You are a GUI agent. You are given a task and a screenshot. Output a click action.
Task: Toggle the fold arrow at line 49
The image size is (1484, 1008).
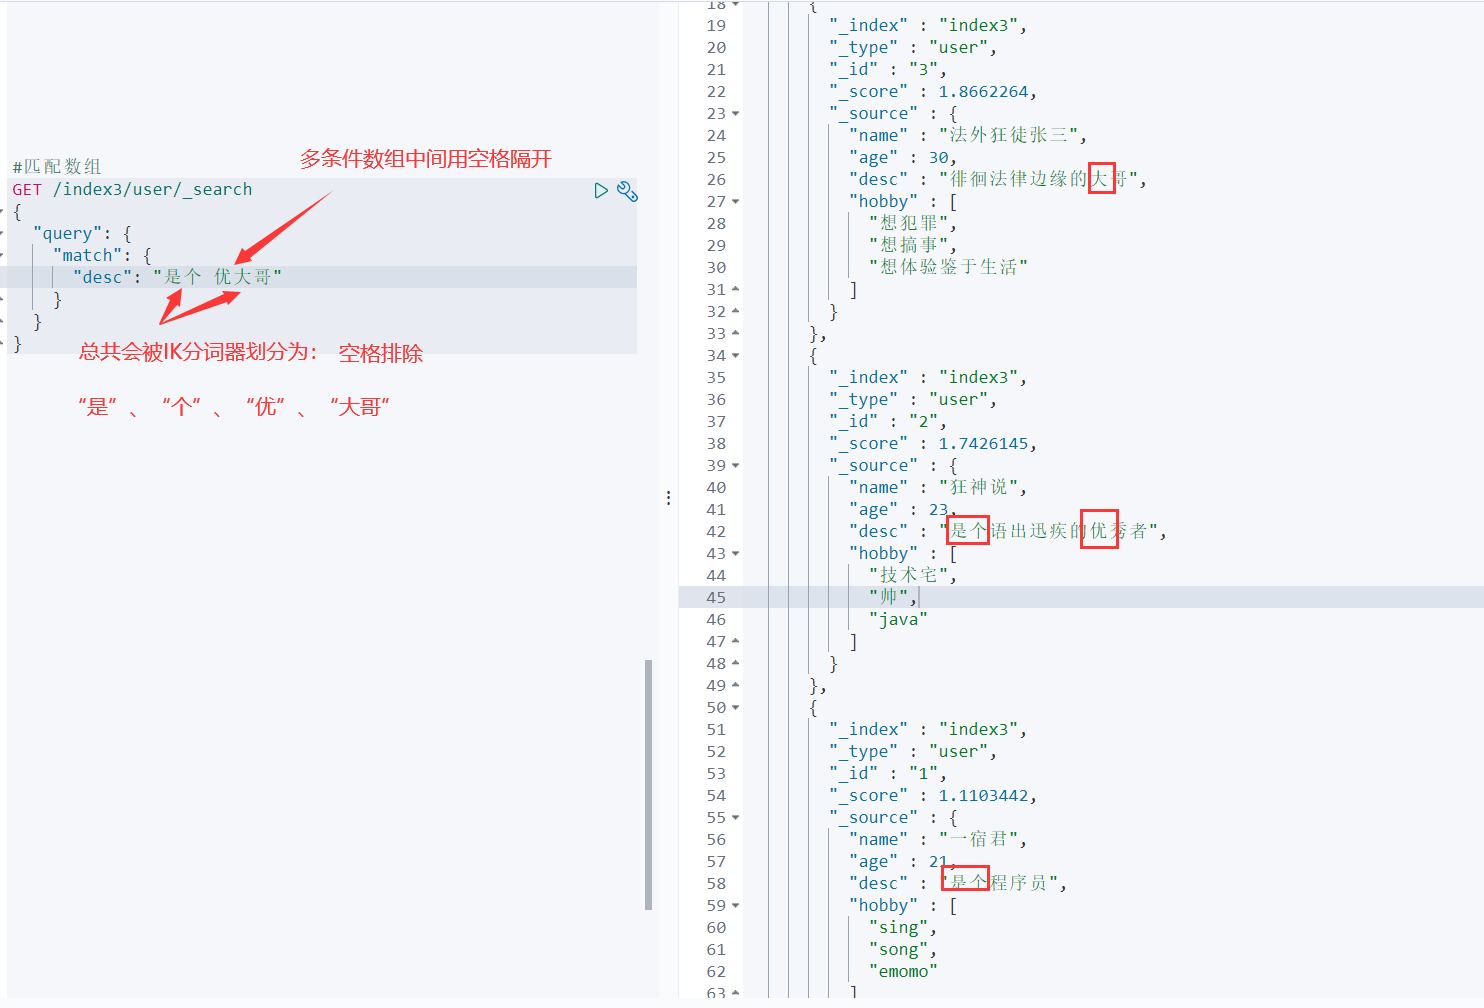(736, 686)
